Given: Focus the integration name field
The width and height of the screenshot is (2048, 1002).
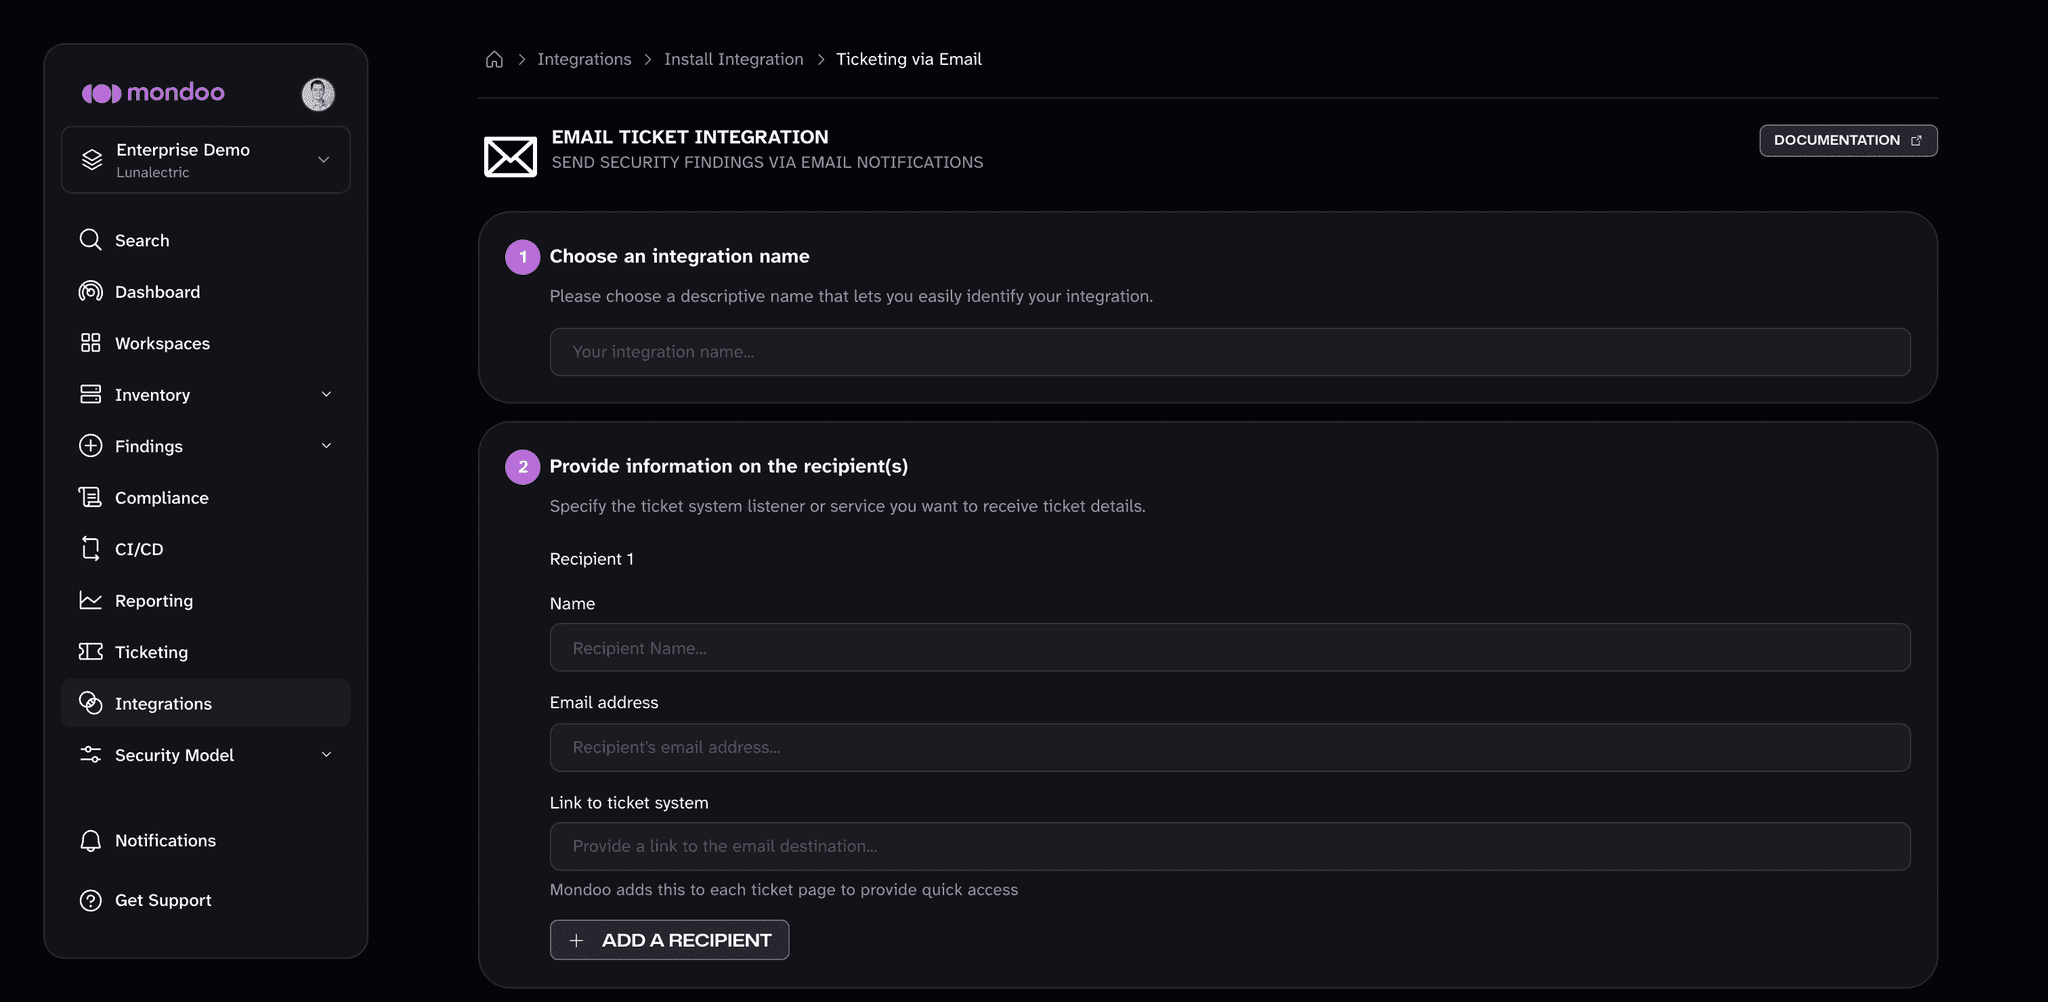Looking at the screenshot, I should pyautogui.click(x=1230, y=352).
